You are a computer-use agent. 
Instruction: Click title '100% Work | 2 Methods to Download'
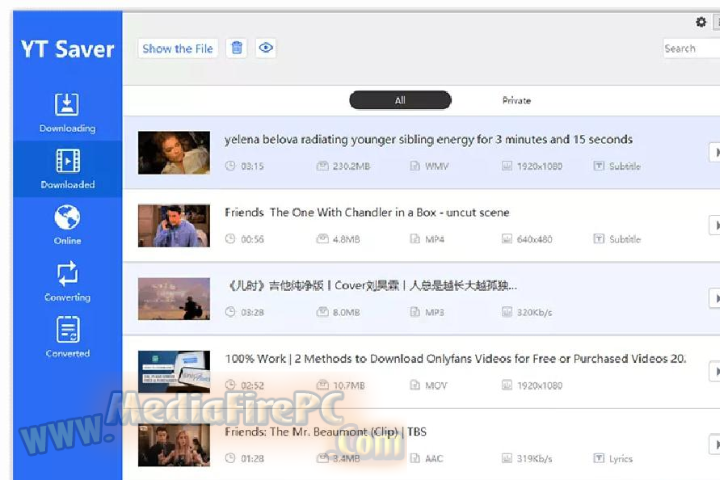[456, 359]
